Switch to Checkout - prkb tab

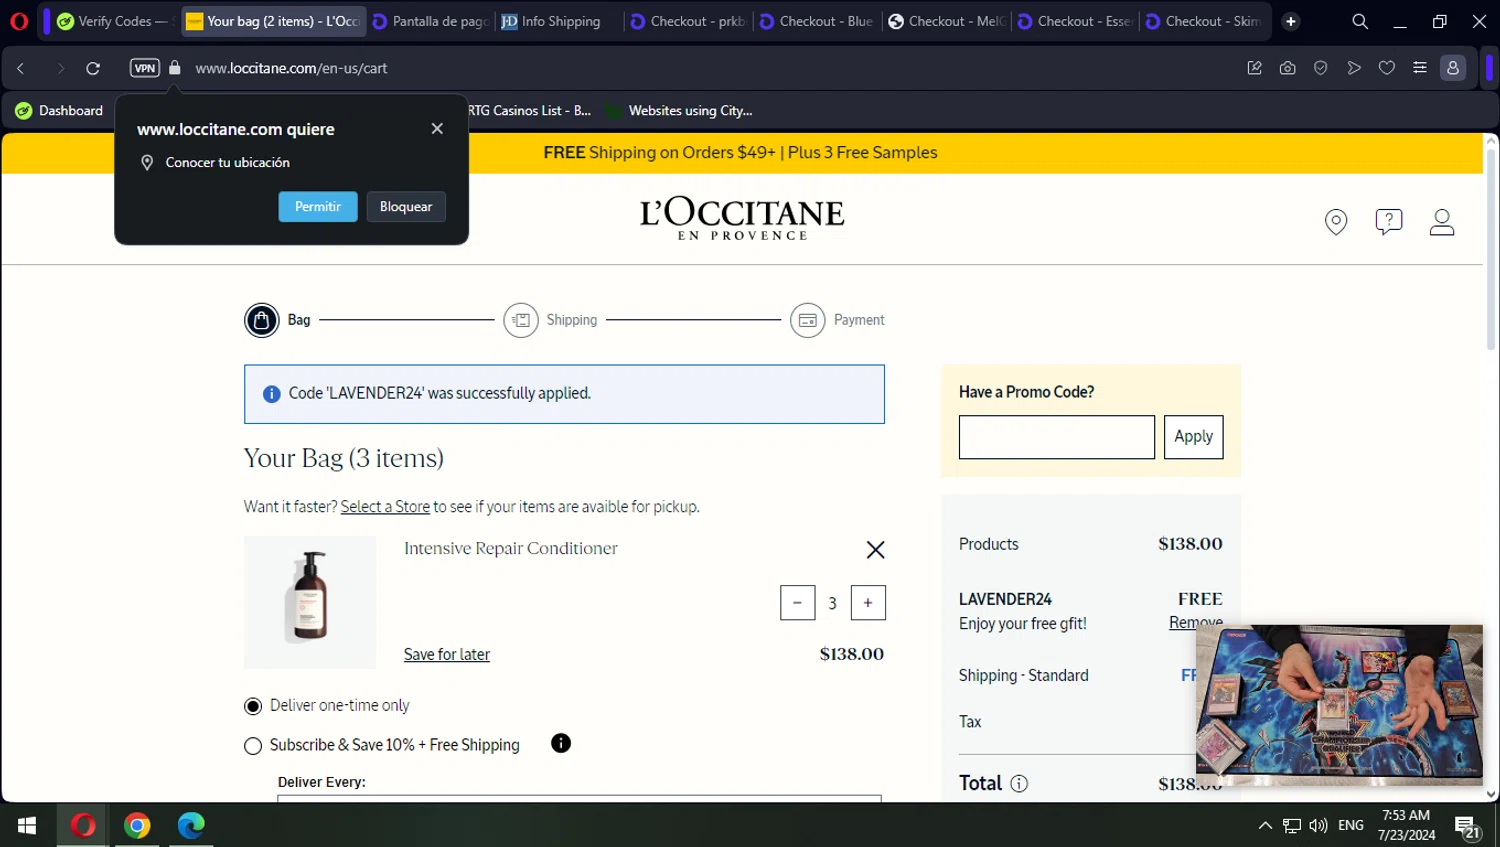click(x=688, y=21)
